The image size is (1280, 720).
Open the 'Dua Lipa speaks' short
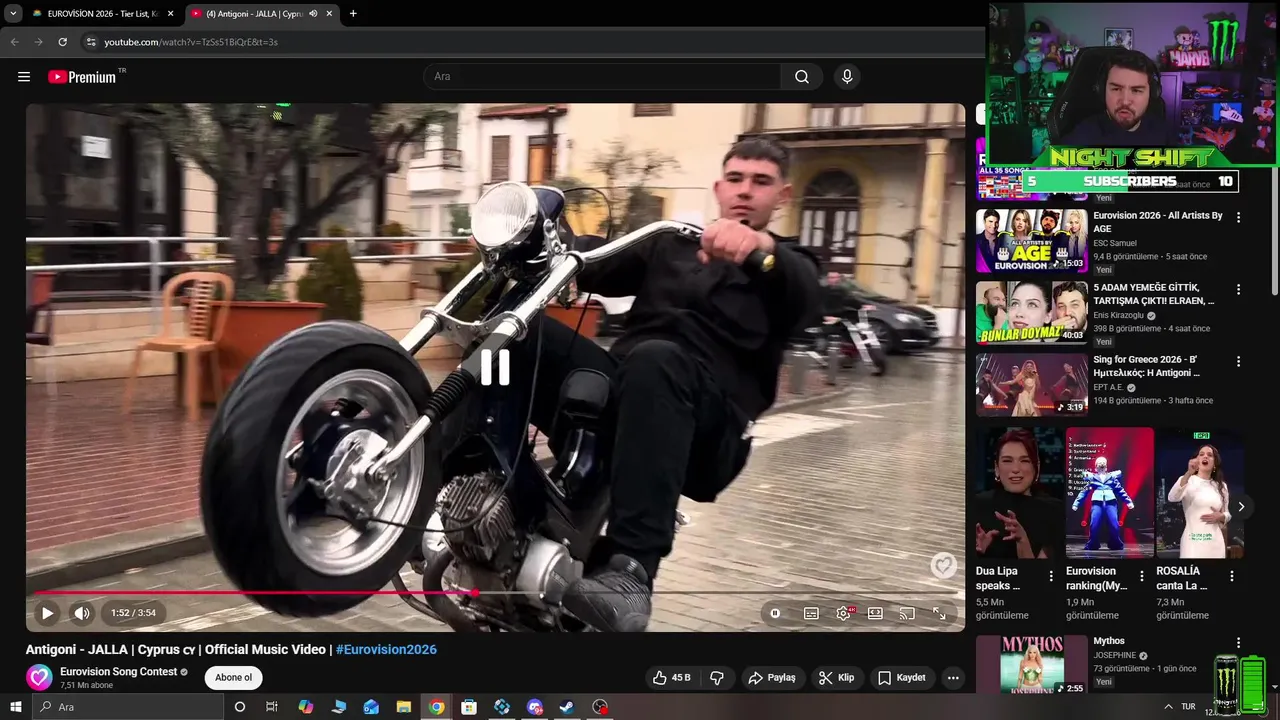coord(1019,493)
